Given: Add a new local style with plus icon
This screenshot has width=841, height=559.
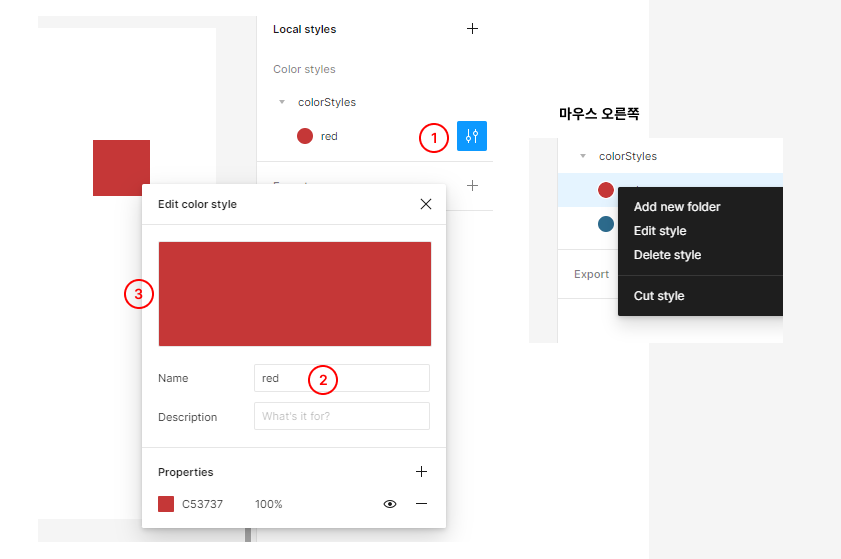Looking at the screenshot, I should [472, 29].
